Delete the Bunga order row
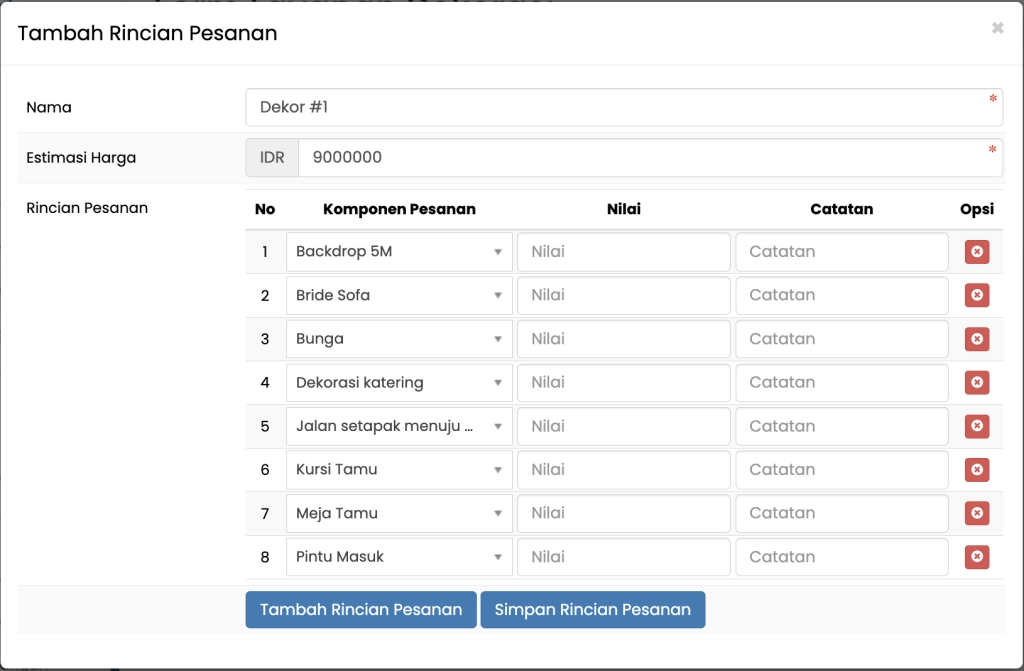The height and width of the screenshot is (671, 1024). pos(976,339)
